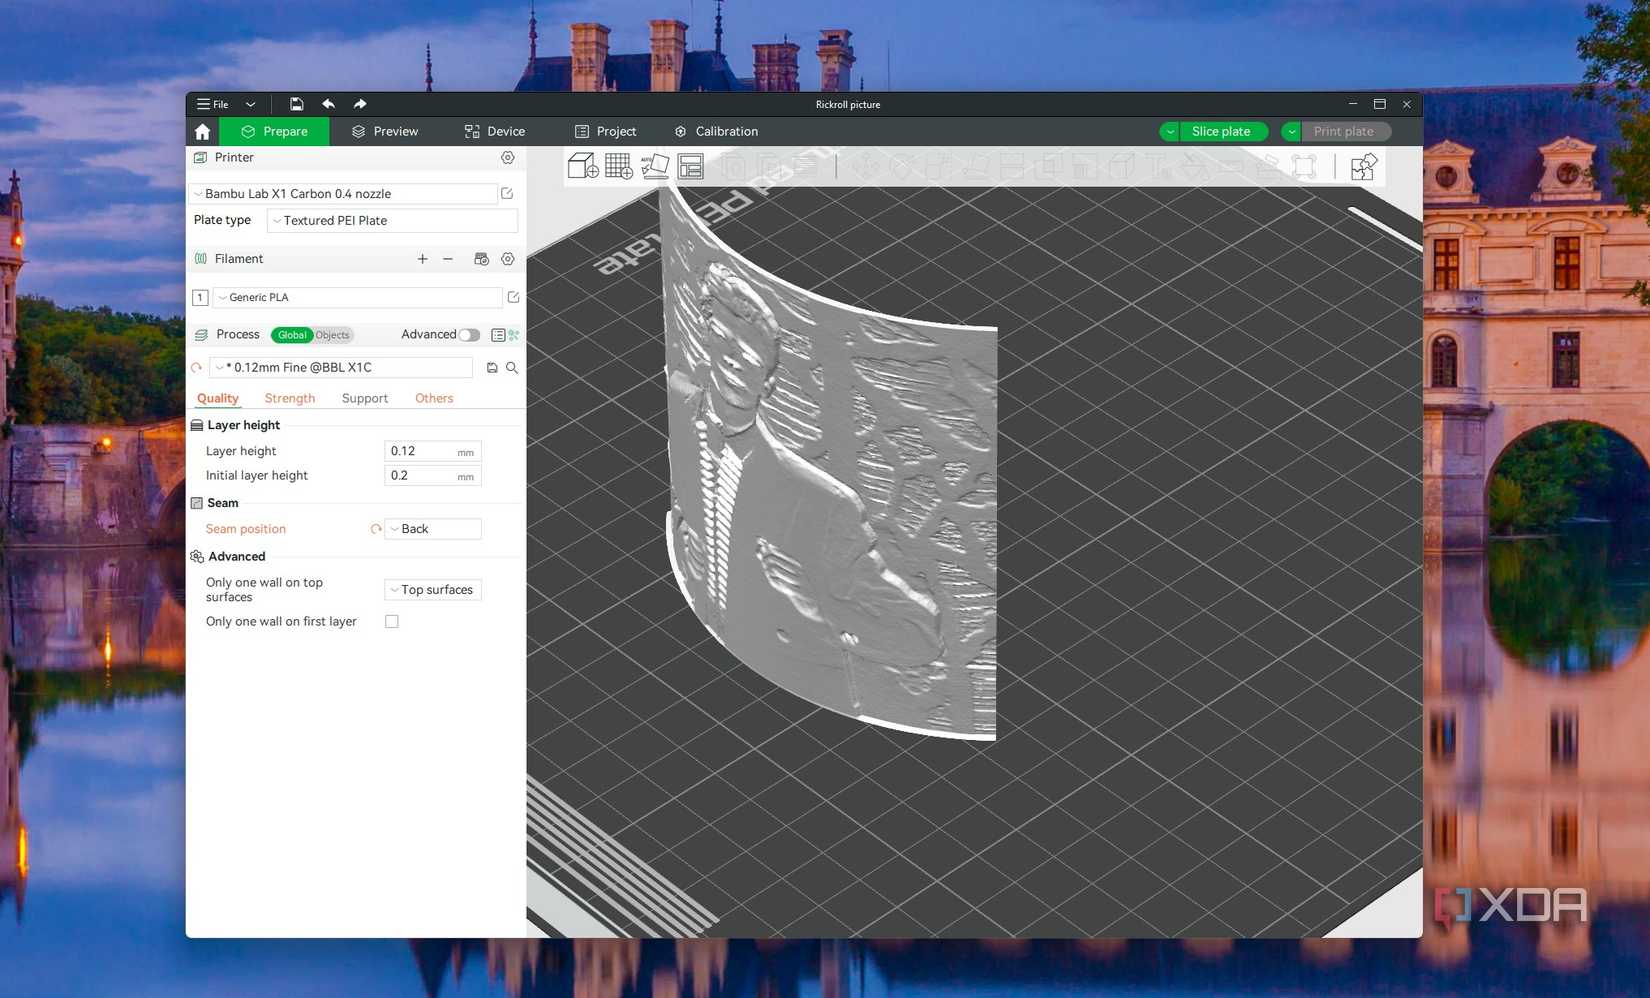Click the Add object cube icon

(x=583, y=166)
